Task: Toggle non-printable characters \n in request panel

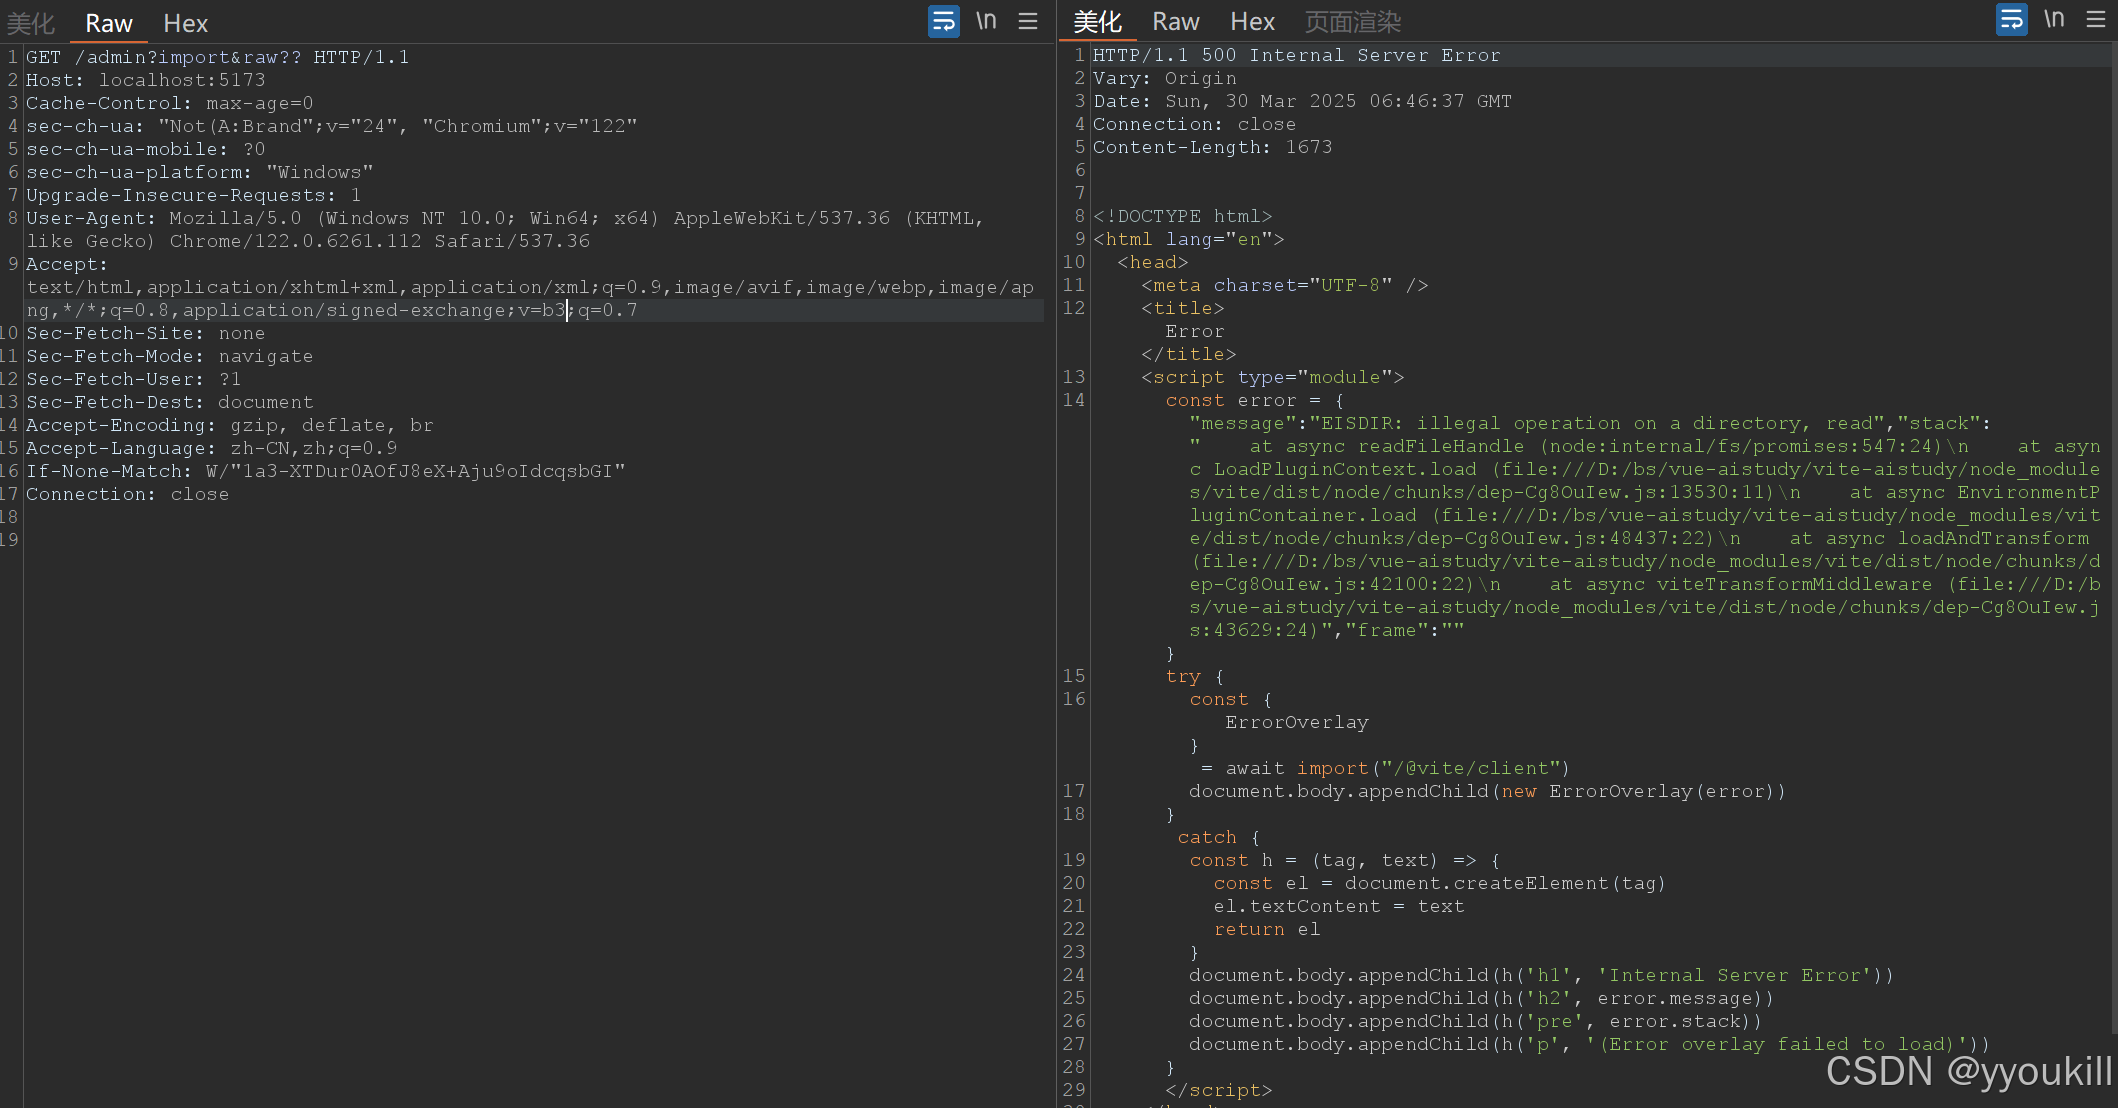Action: pos(986,21)
